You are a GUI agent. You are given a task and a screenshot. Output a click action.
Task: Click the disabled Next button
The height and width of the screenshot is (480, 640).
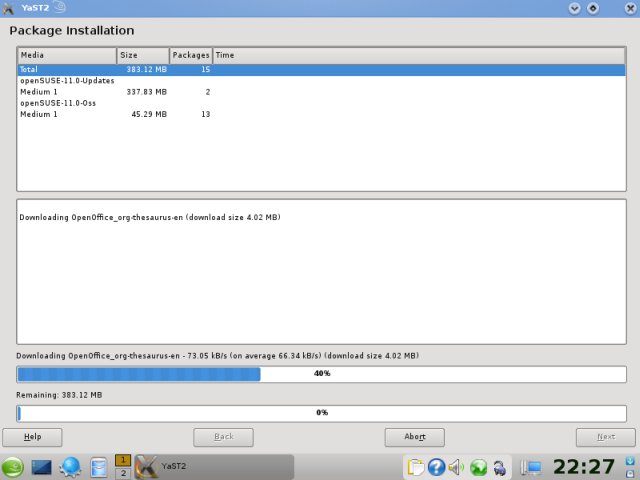606,437
